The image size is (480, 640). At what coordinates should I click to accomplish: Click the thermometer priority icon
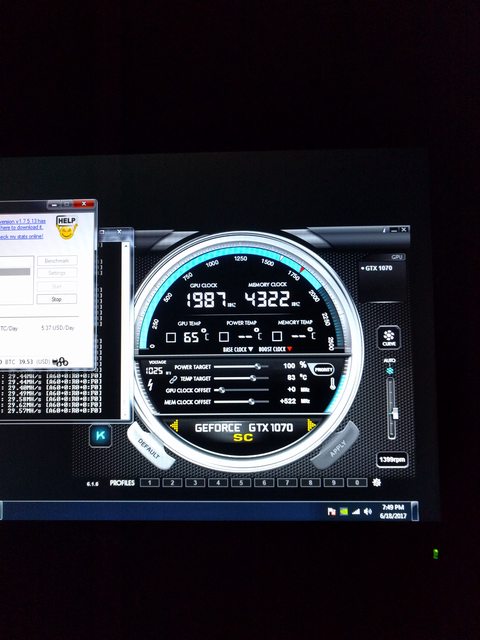tap(333, 384)
